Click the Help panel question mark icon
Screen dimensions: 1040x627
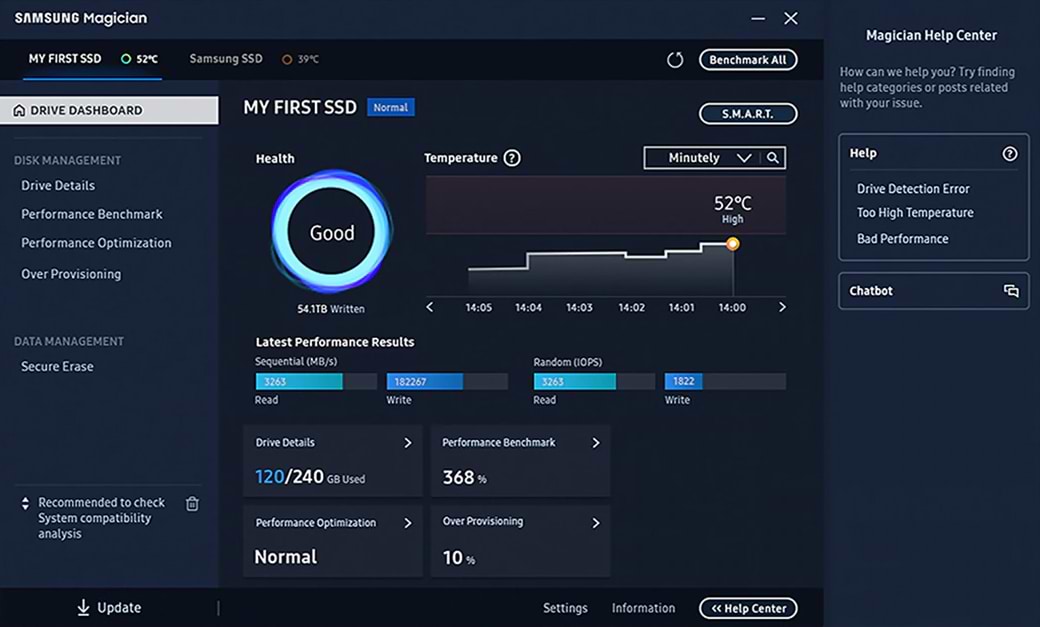tap(1009, 154)
